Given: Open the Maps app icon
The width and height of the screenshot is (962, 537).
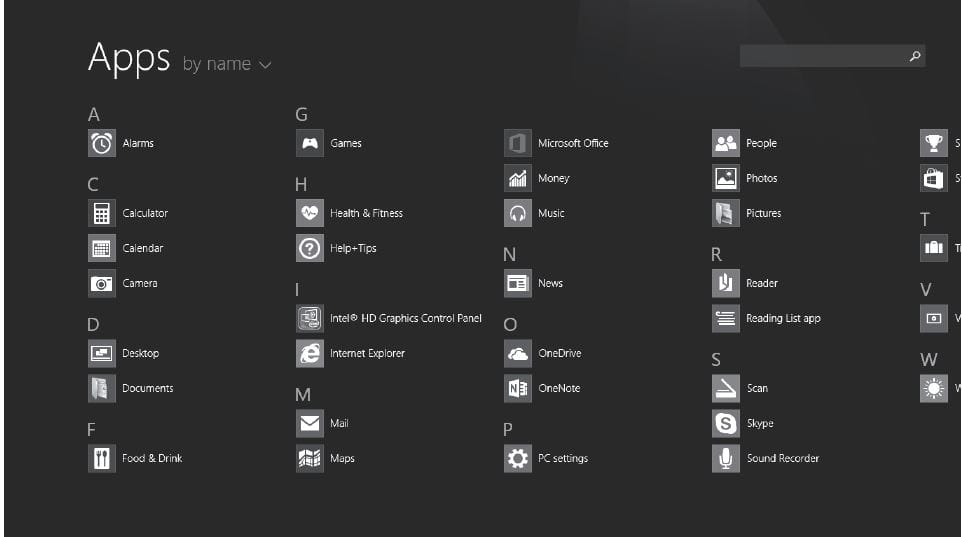Looking at the screenshot, I should tap(310, 458).
